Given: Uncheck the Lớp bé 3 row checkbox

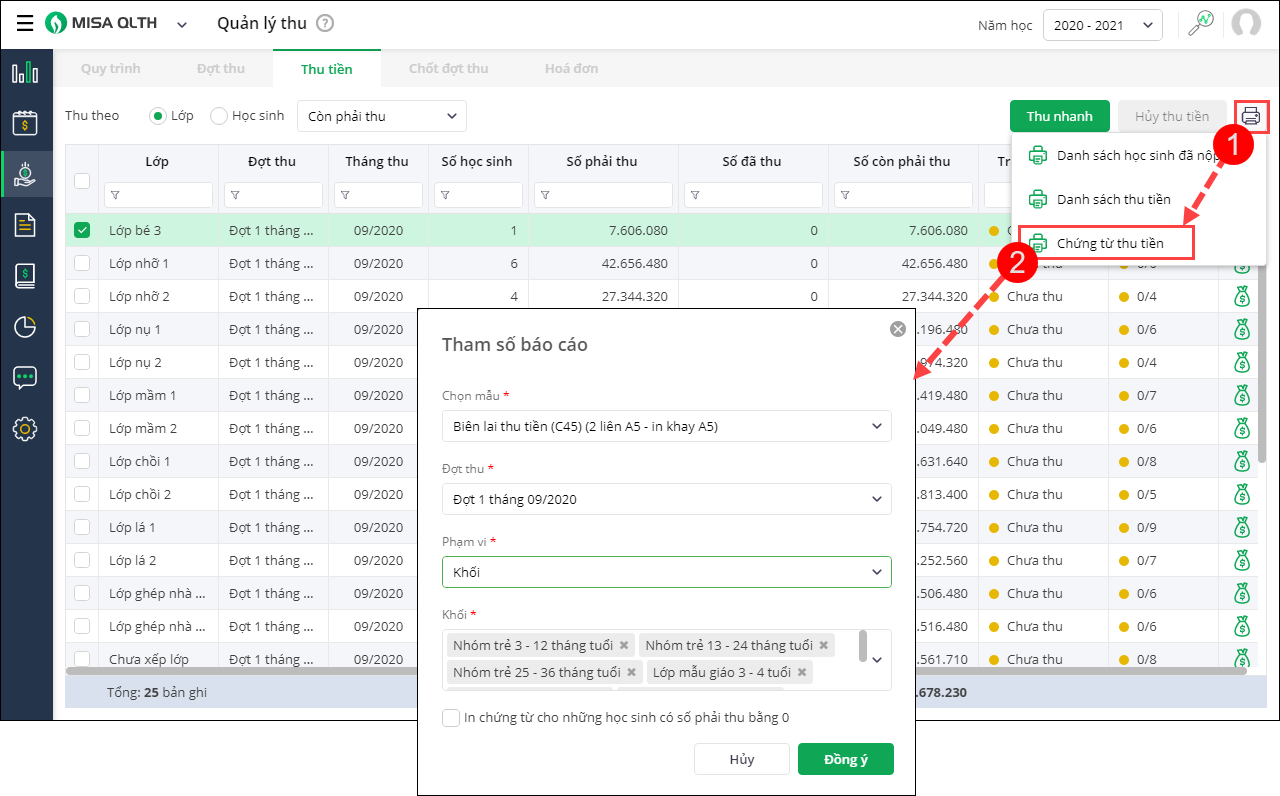Looking at the screenshot, I should 82,230.
